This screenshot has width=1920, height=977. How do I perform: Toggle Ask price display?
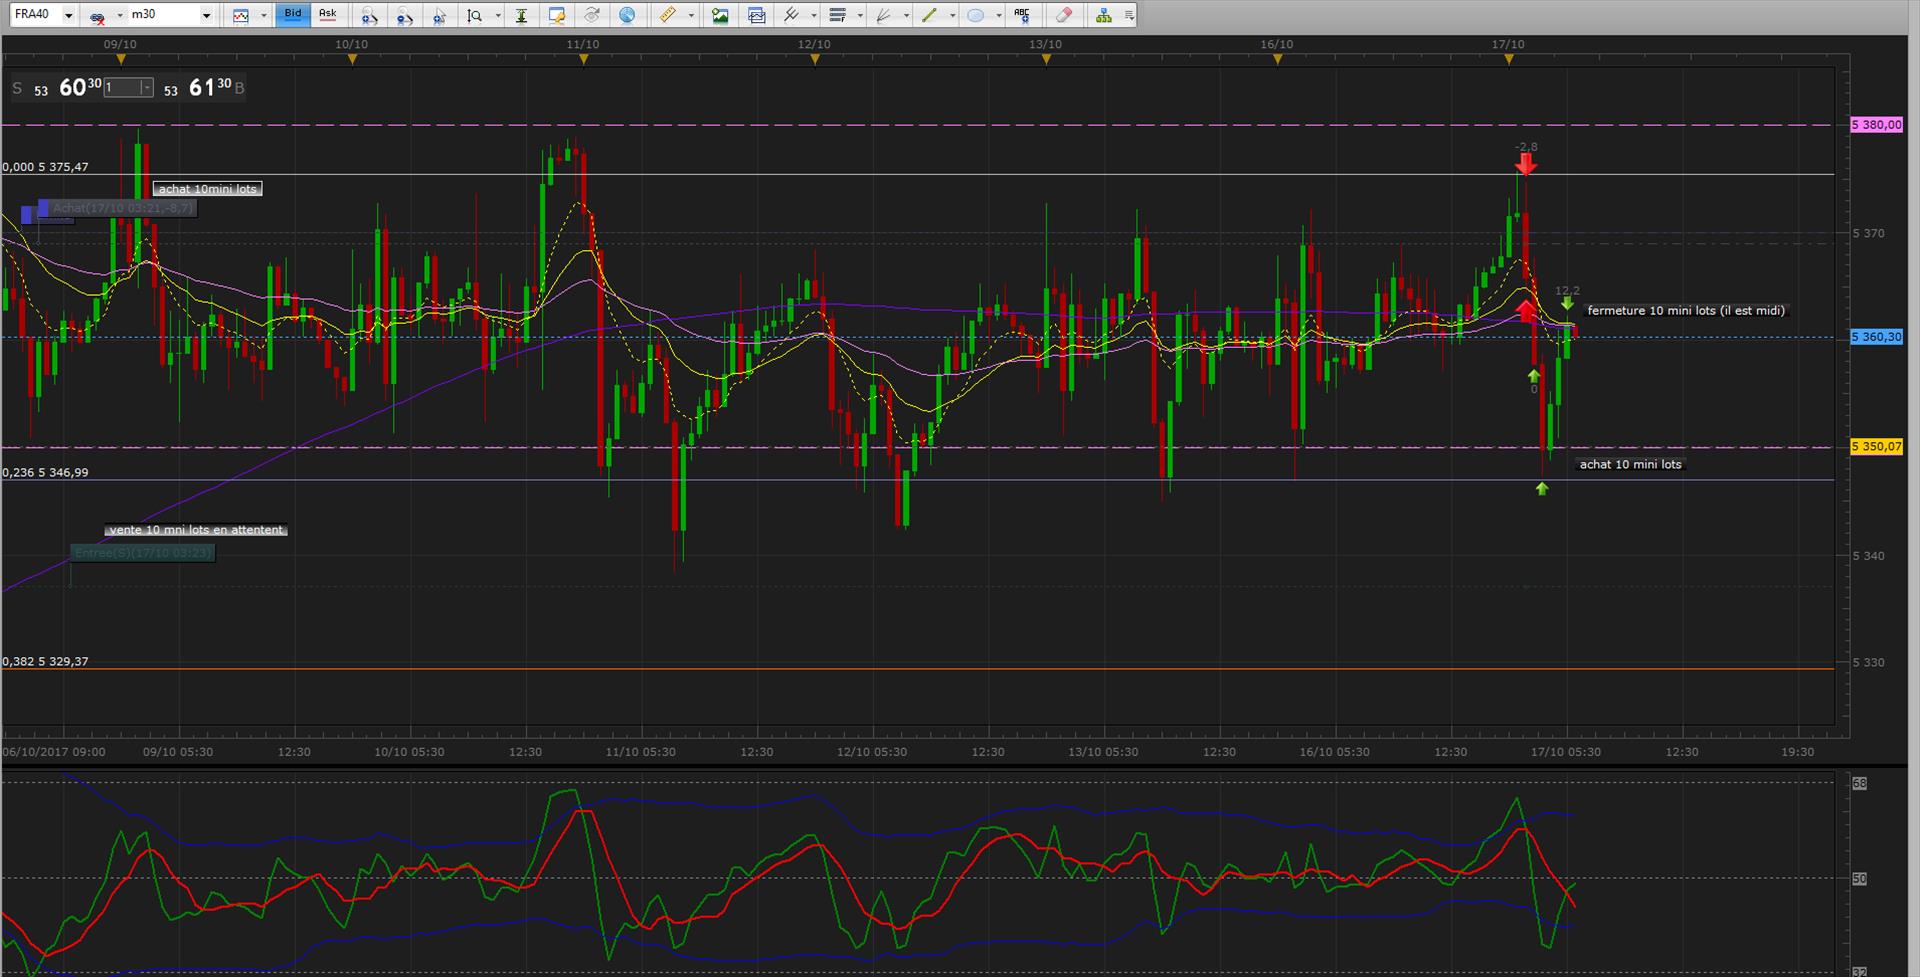point(327,15)
